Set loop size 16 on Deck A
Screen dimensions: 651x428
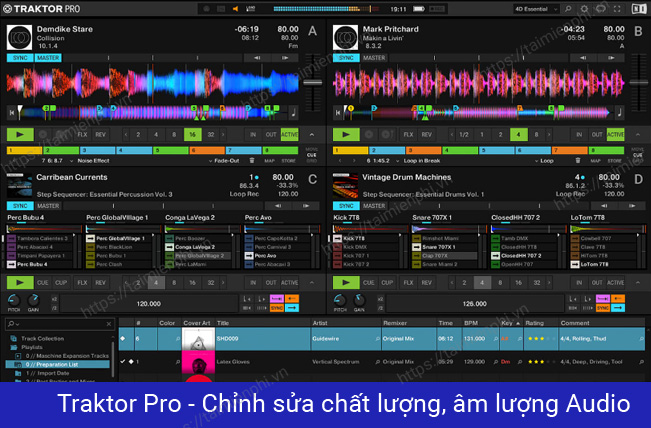coord(193,135)
